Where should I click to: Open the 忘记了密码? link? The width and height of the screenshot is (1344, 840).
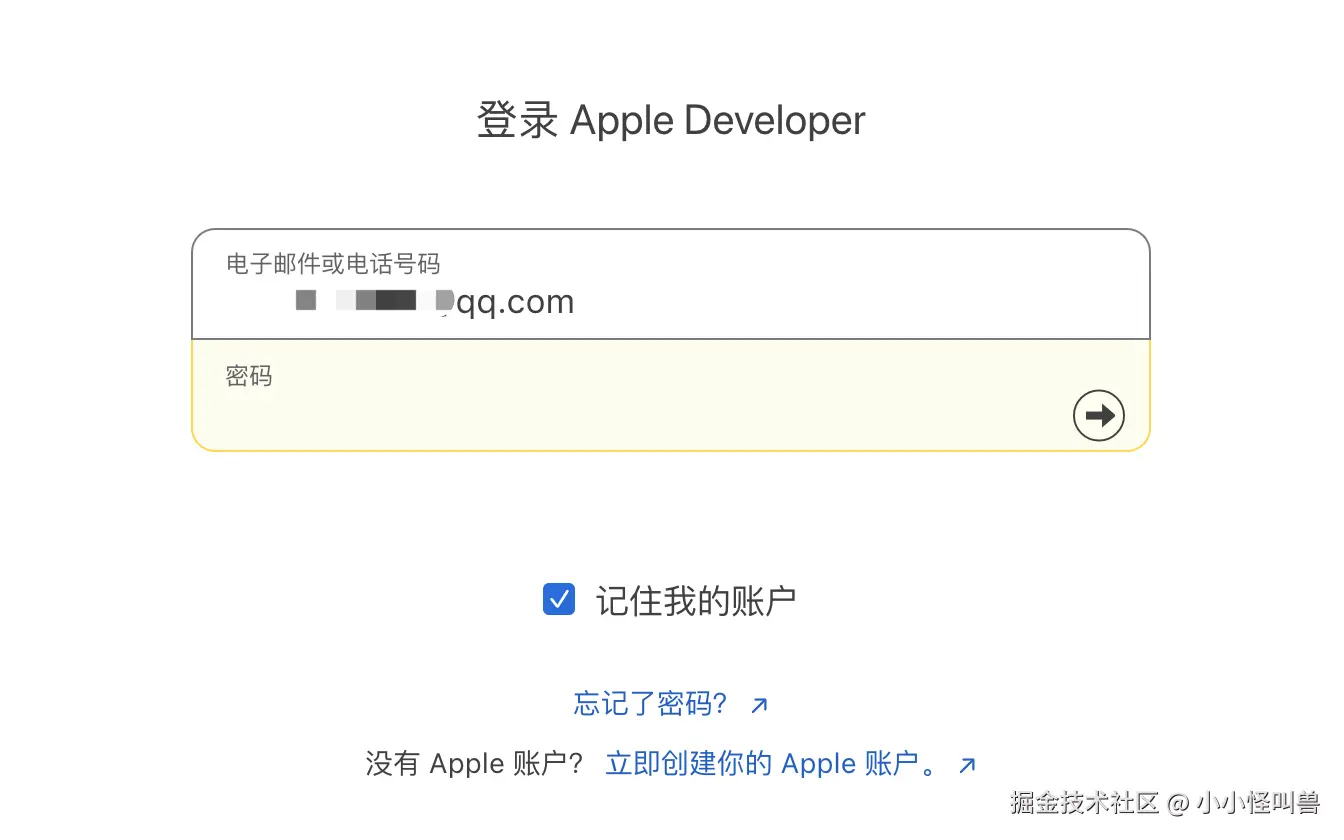click(x=671, y=704)
